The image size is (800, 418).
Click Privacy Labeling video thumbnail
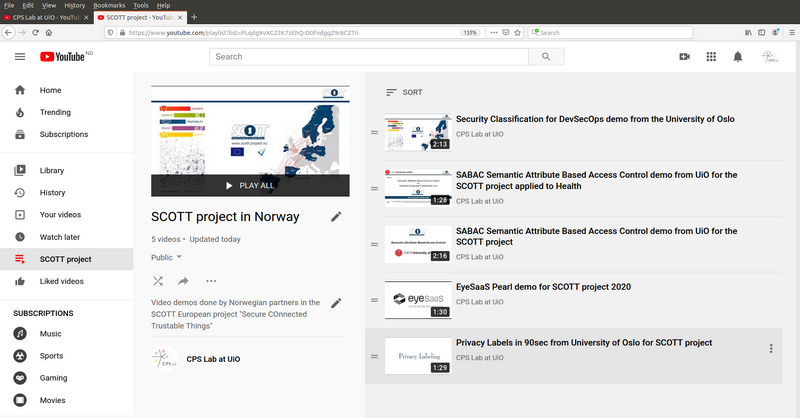click(418, 356)
